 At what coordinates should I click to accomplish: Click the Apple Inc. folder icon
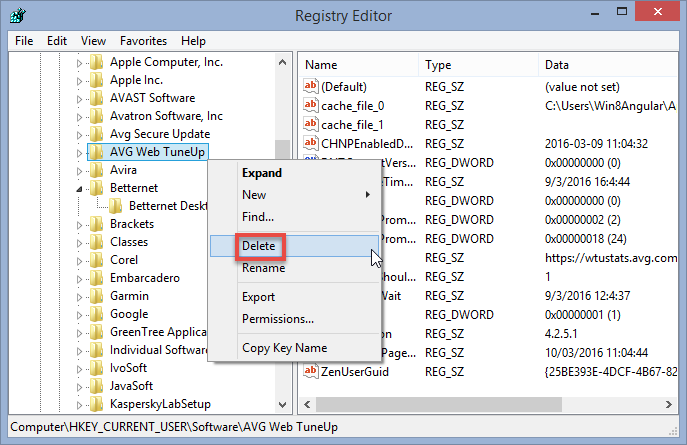pyautogui.click(x=96, y=80)
